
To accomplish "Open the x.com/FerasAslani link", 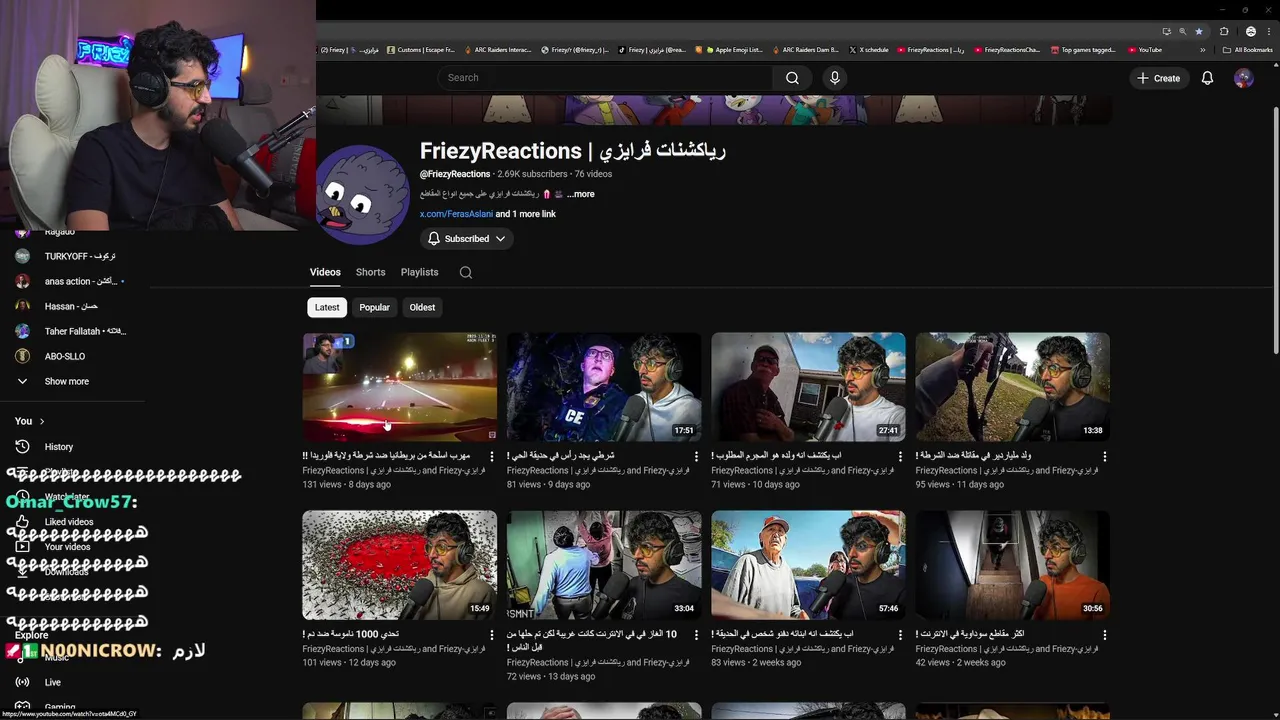I will pos(456,214).
